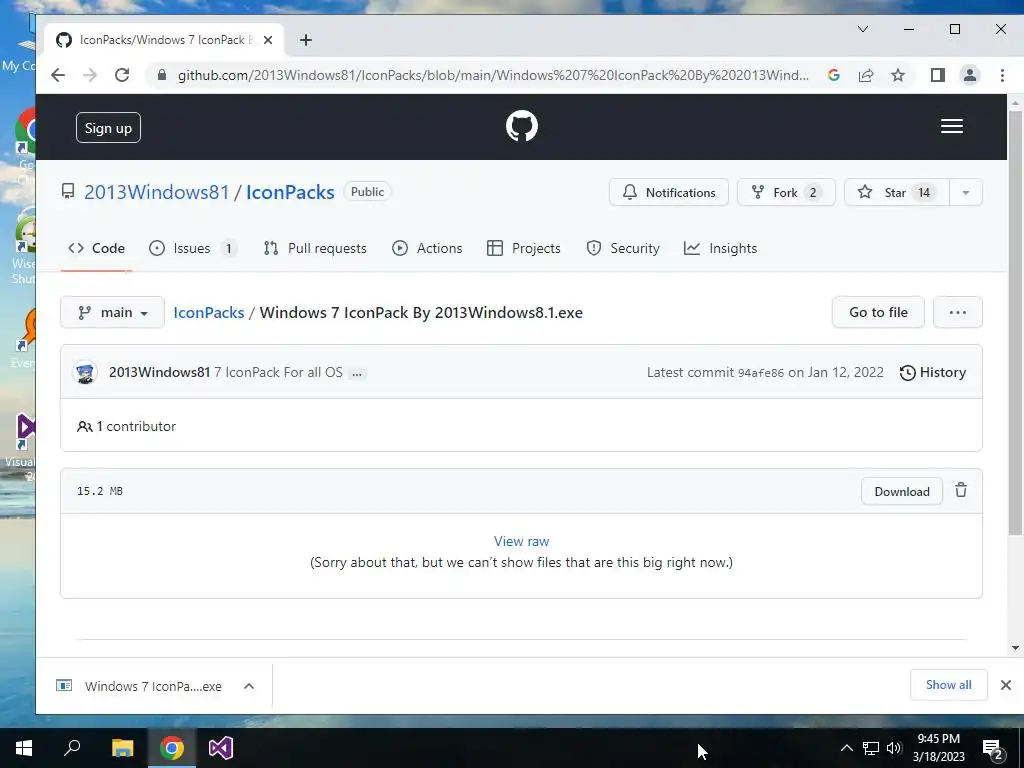Open a new browser tab
Image resolution: width=1024 pixels, height=768 pixels.
306,40
